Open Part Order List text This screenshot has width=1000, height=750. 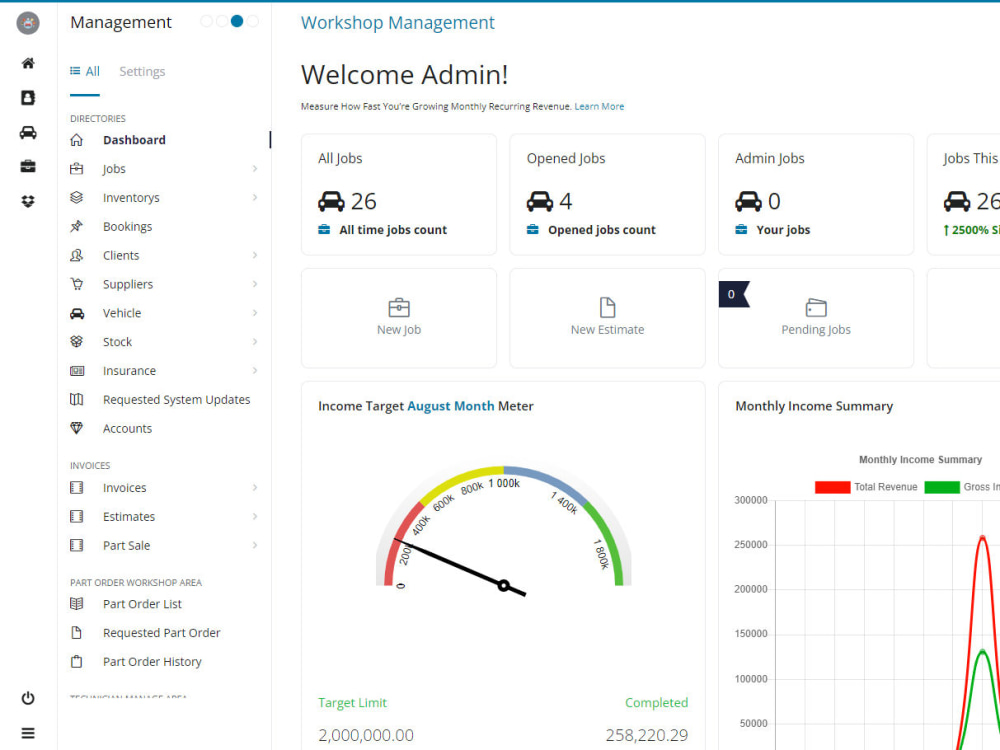click(142, 604)
